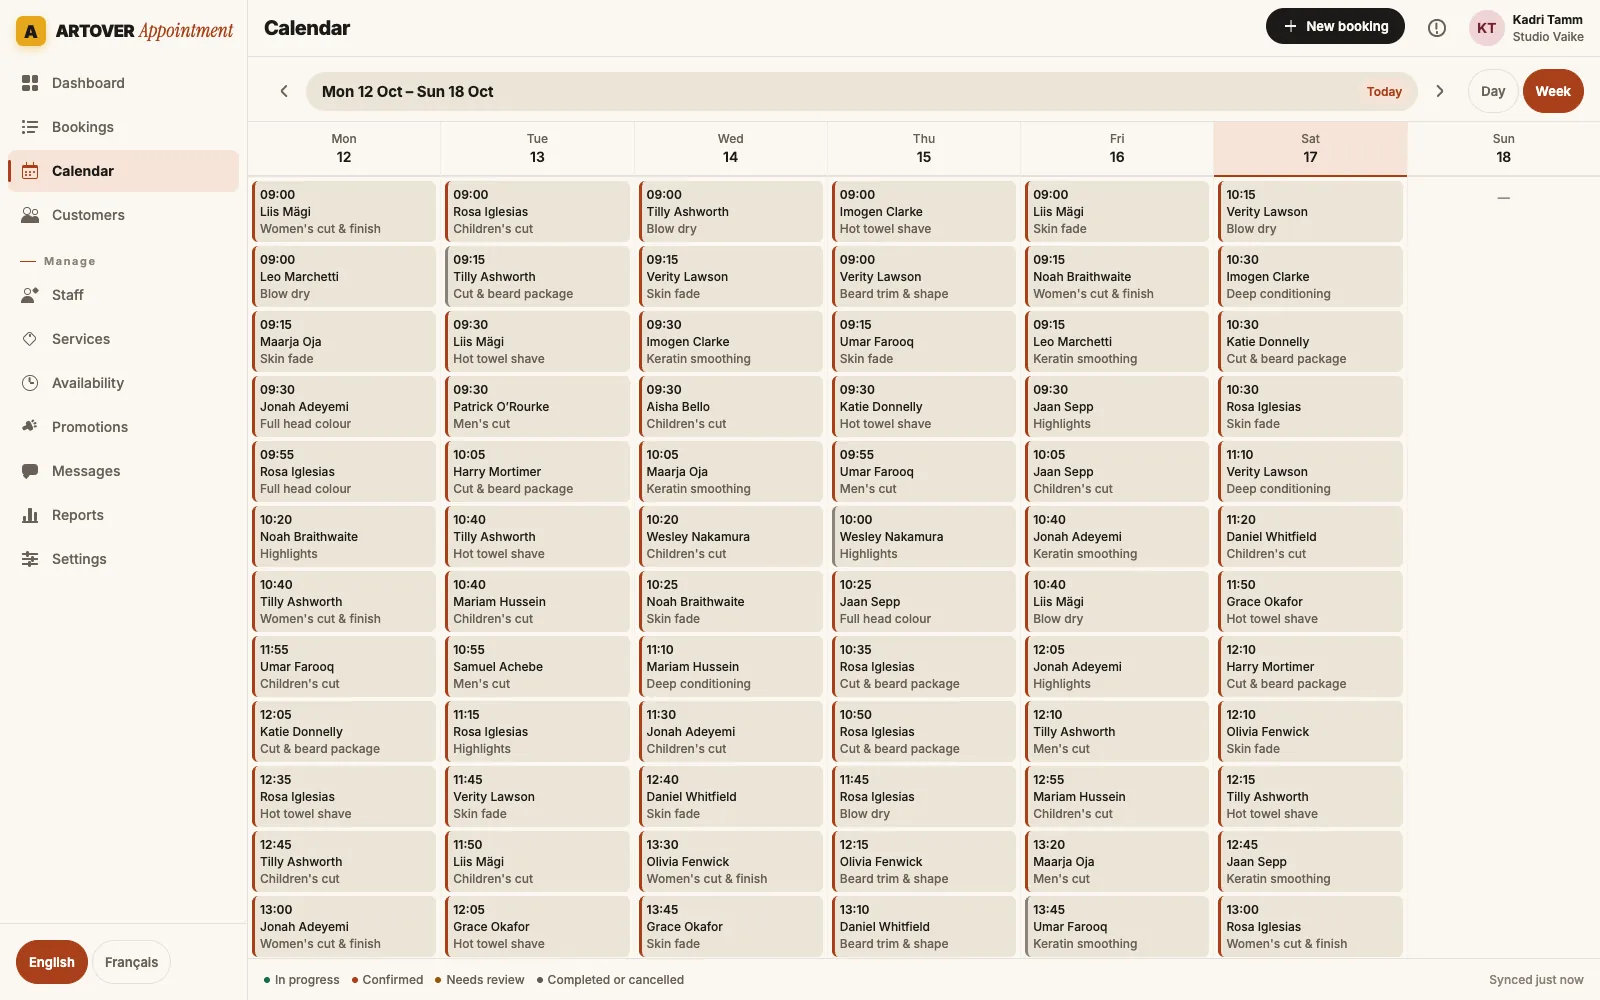Click the ARTOVER logo badge
The image size is (1600, 1000).
point(31,31)
